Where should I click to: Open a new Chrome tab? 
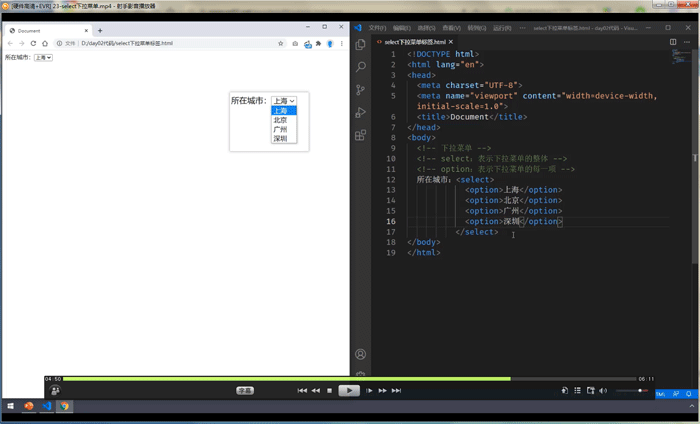tap(100, 31)
